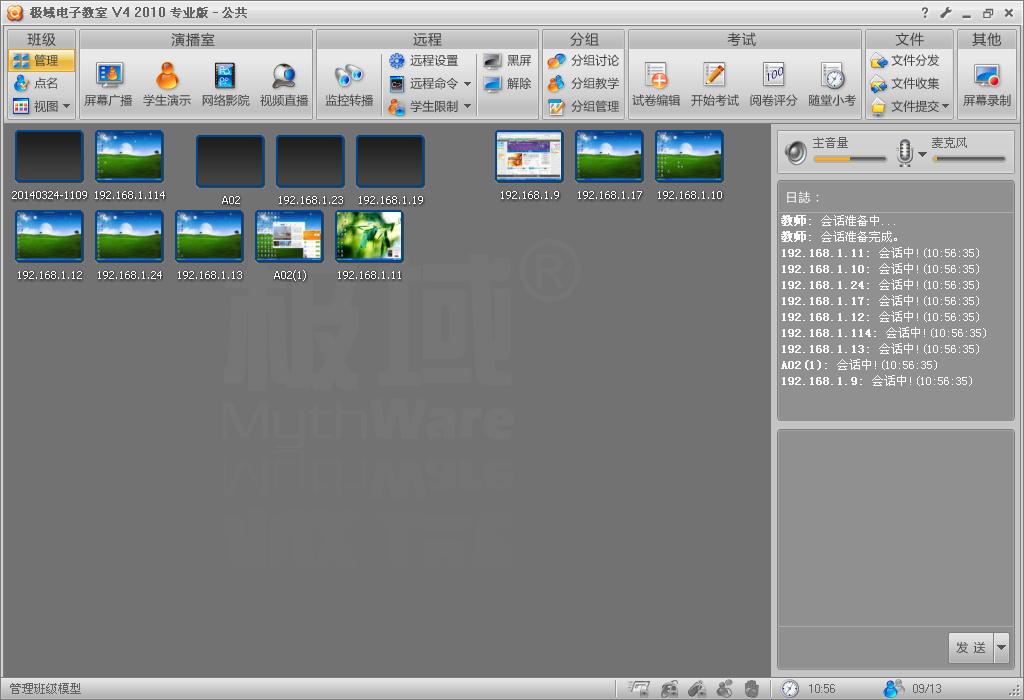Expand the 视图 view dropdown

coord(42,106)
